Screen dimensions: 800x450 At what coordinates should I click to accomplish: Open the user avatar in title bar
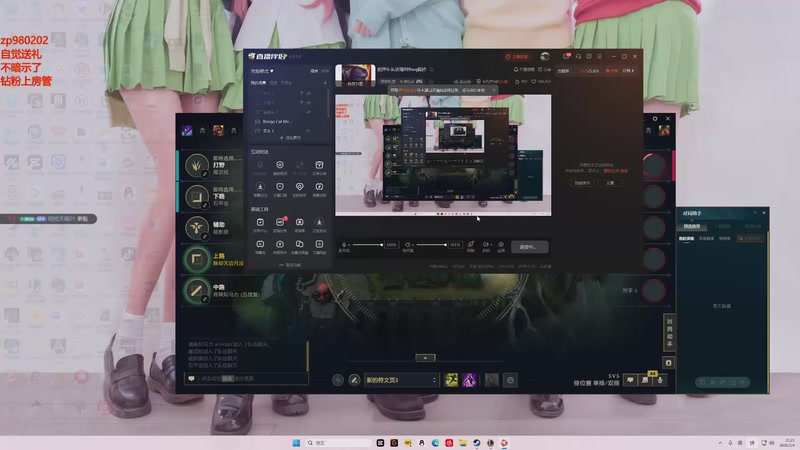click(x=545, y=56)
